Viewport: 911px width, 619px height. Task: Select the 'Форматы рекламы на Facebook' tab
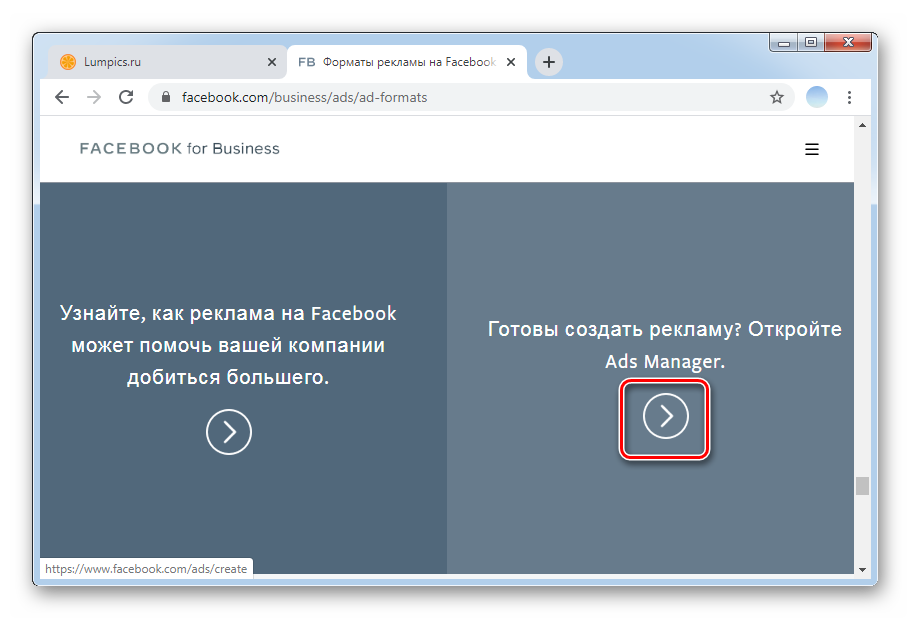[x=400, y=62]
